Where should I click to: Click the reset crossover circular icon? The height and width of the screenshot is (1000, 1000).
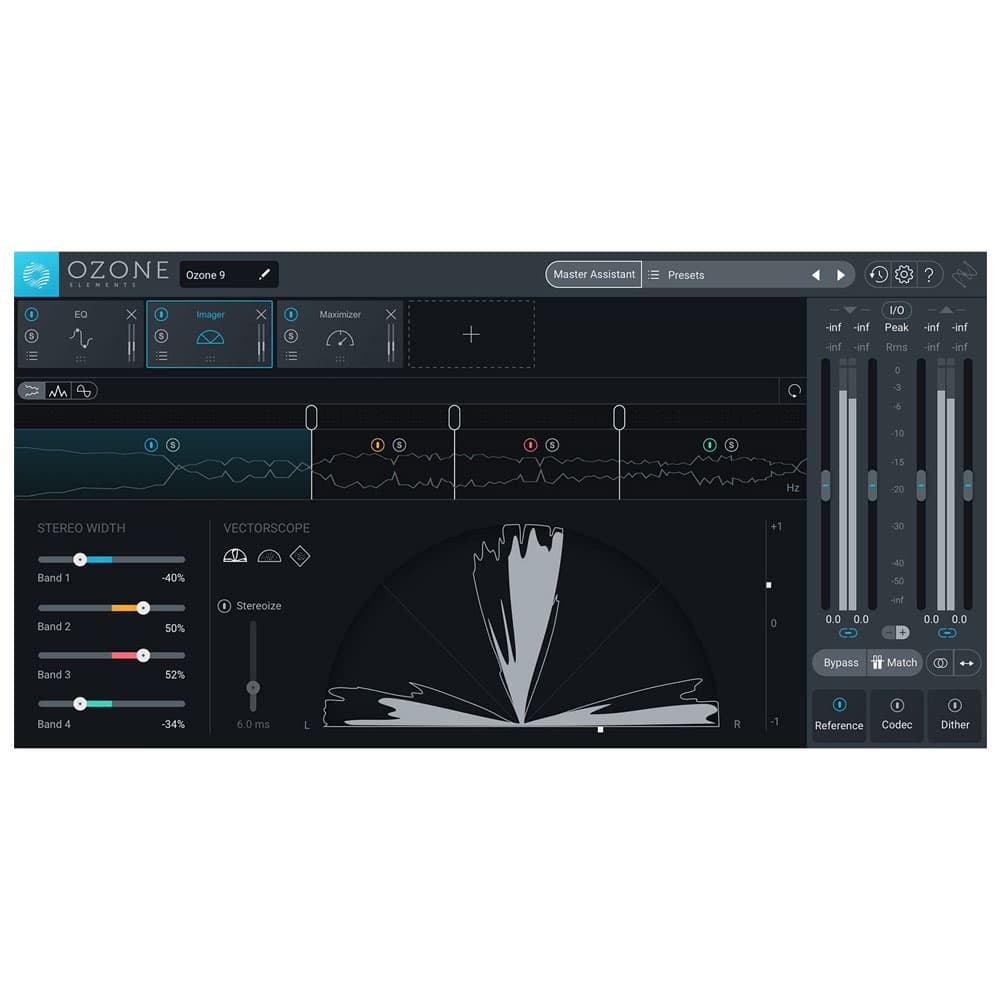tap(794, 391)
